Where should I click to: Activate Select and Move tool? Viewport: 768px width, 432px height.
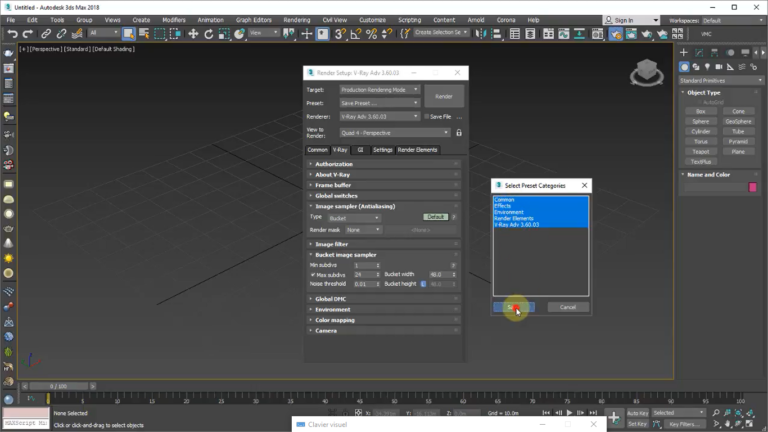193,34
